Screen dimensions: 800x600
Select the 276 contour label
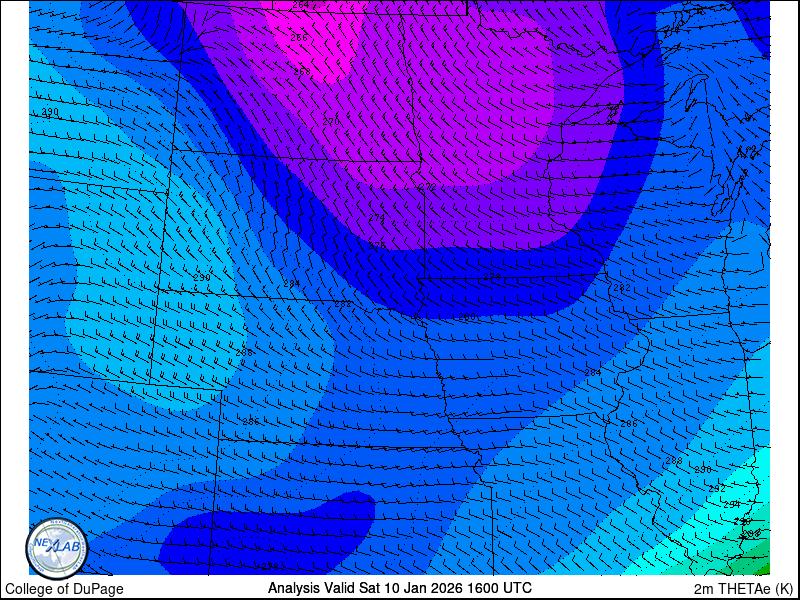(377, 245)
